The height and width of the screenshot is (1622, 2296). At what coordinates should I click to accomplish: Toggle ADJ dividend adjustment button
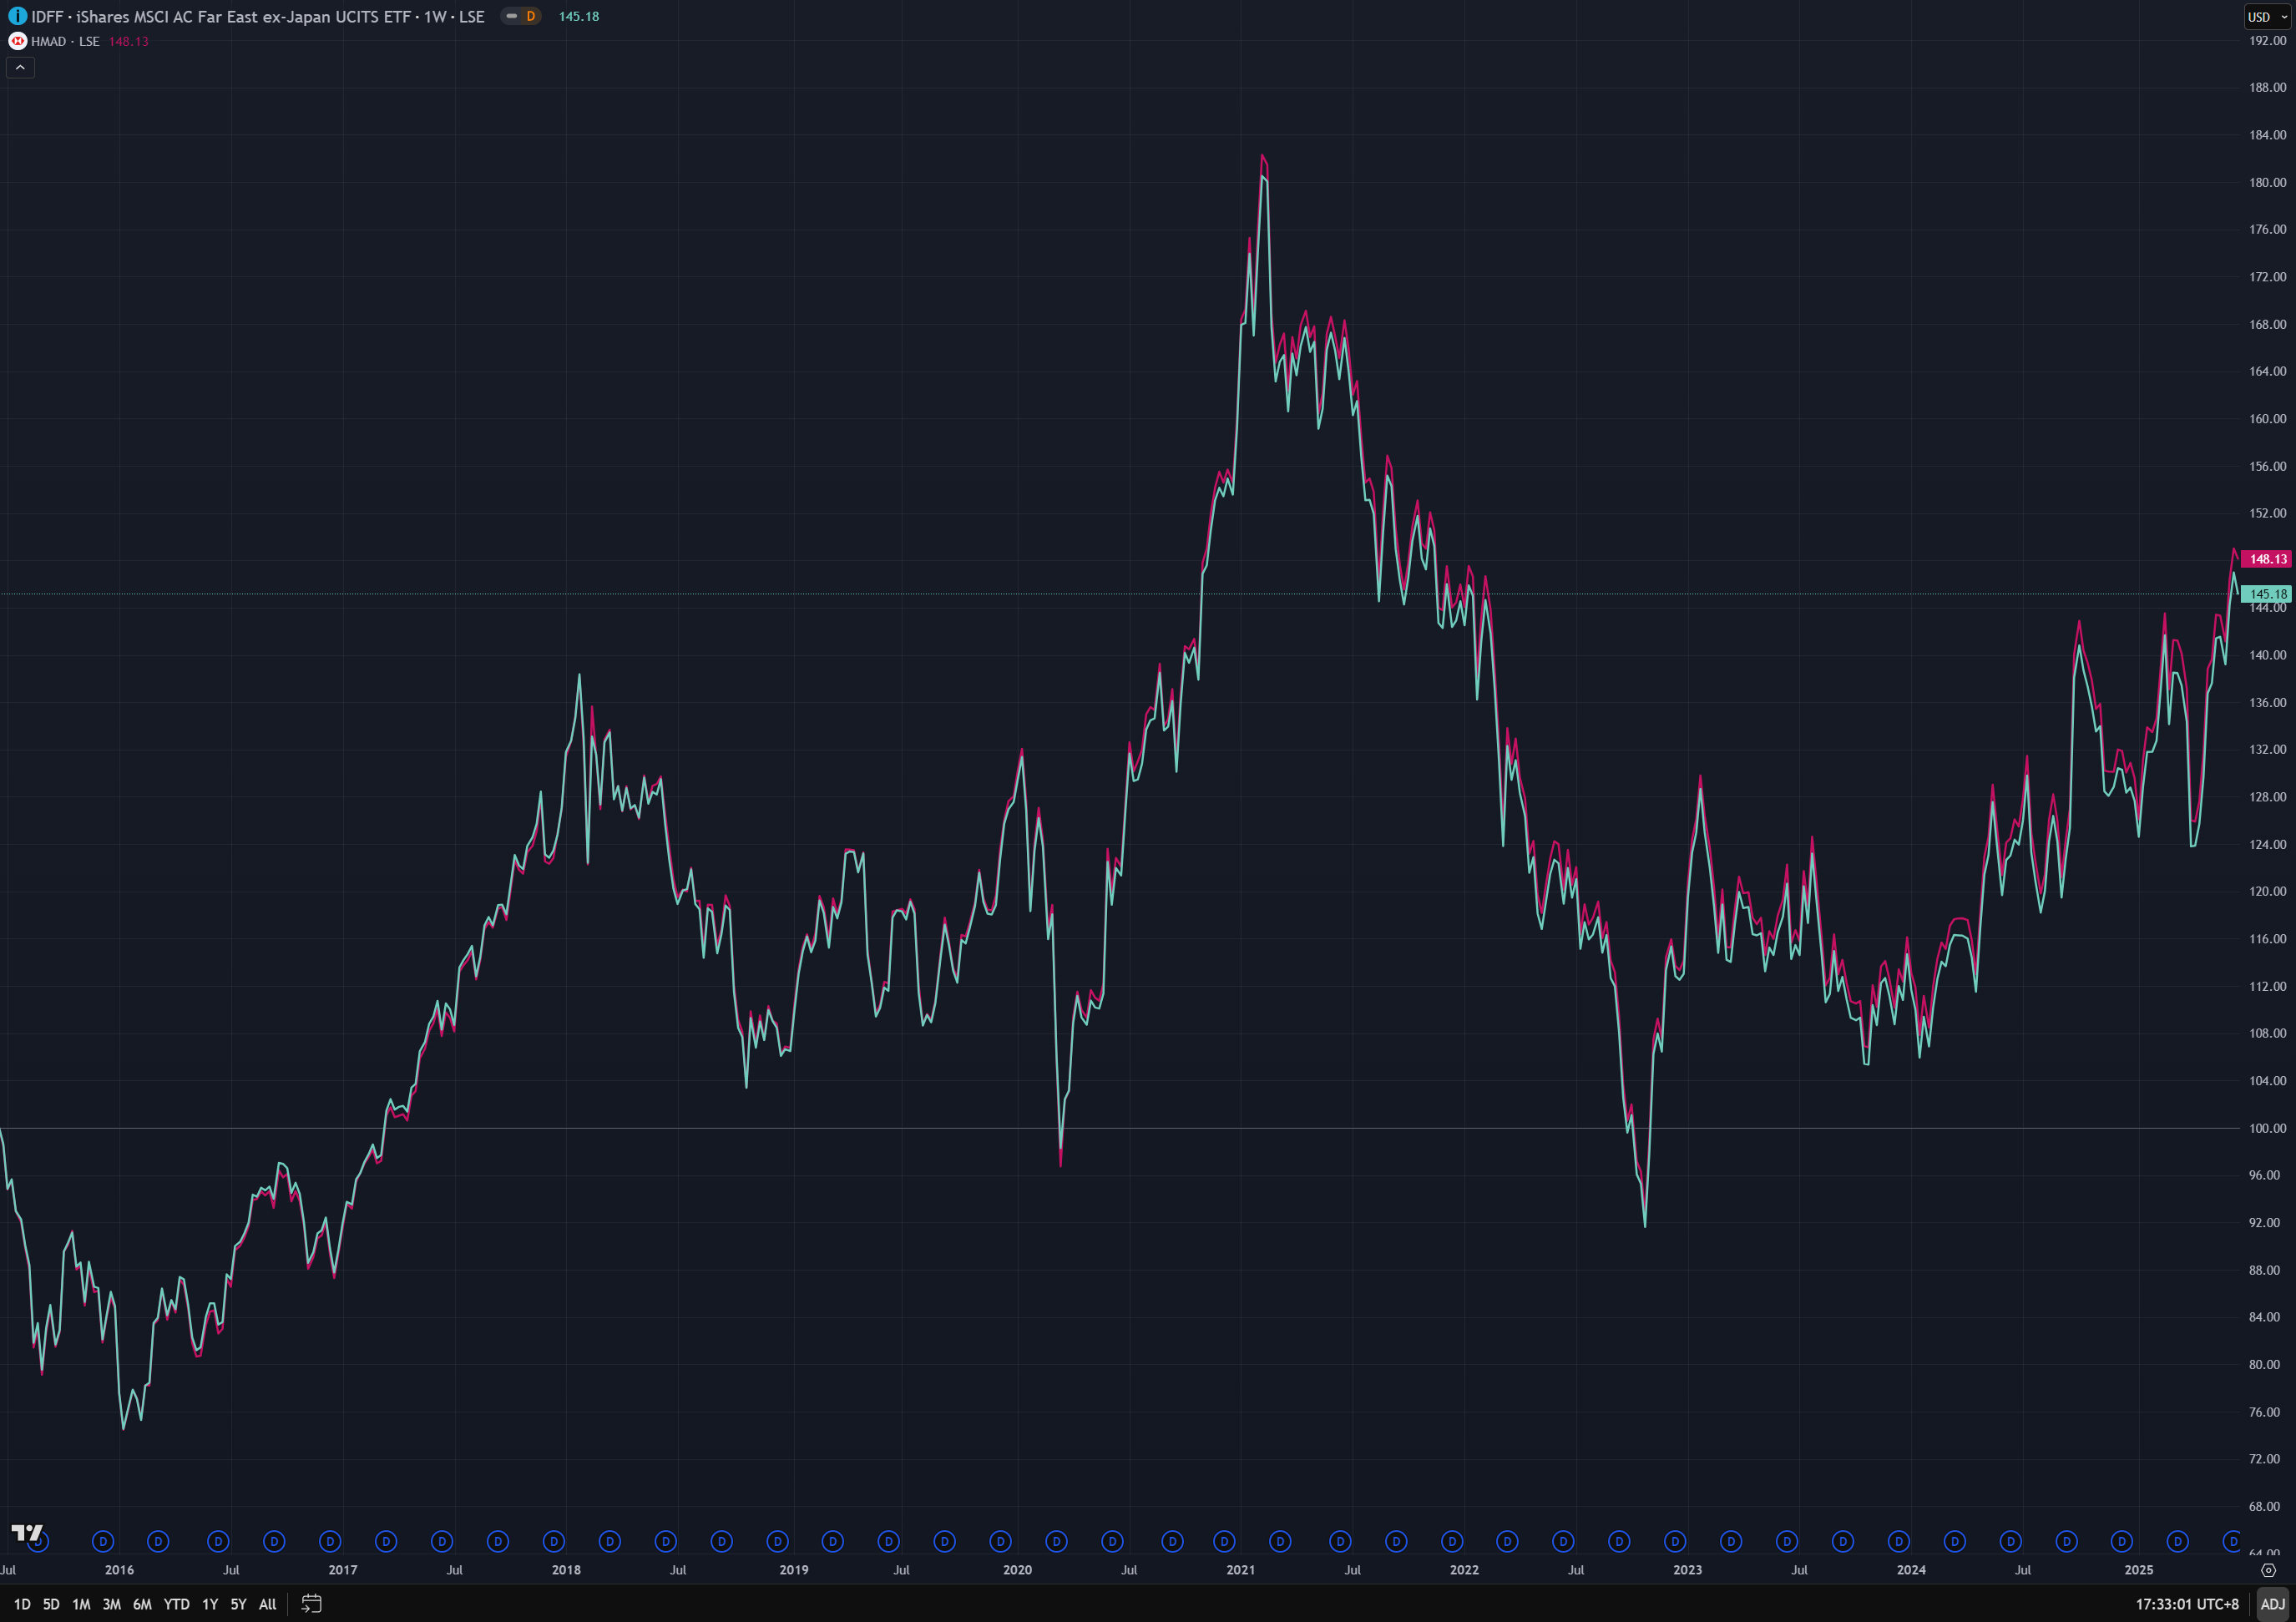(x=2272, y=1604)
